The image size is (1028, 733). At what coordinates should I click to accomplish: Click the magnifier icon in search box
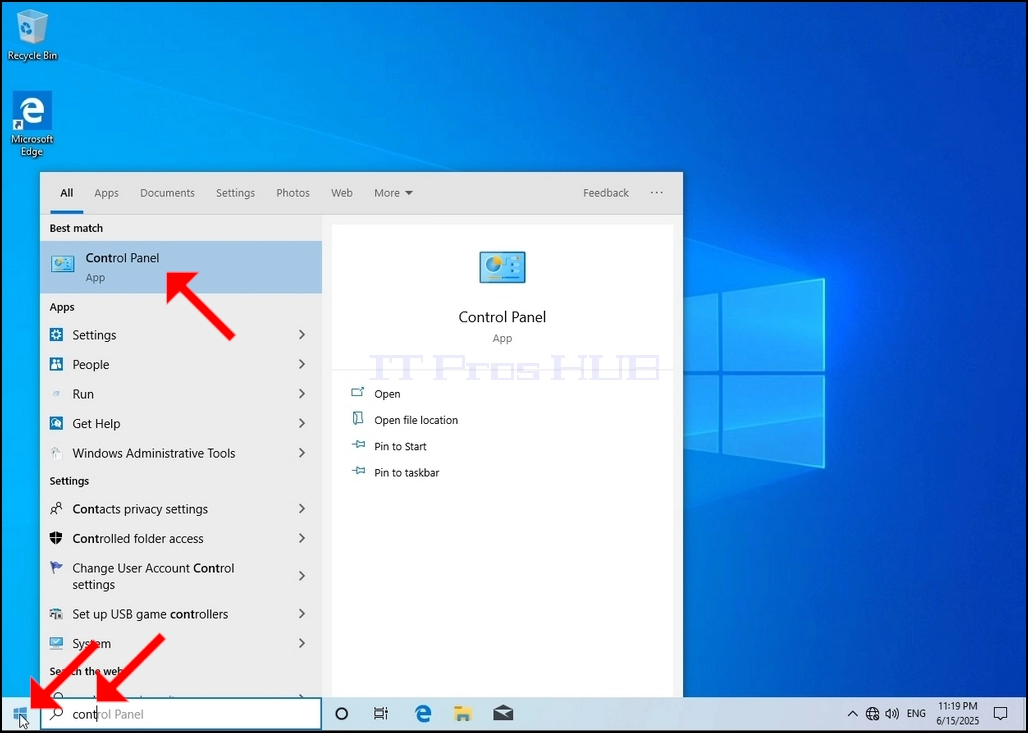(57, 713)
